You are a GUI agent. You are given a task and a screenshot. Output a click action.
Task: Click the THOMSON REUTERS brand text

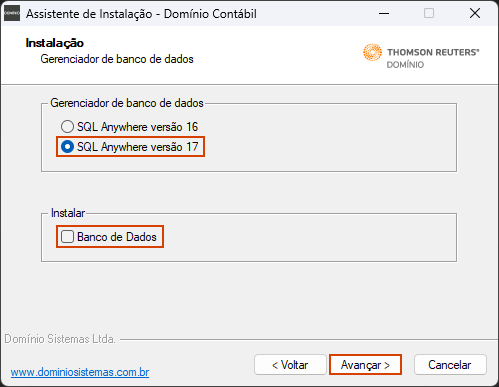(x=433, y=52)
